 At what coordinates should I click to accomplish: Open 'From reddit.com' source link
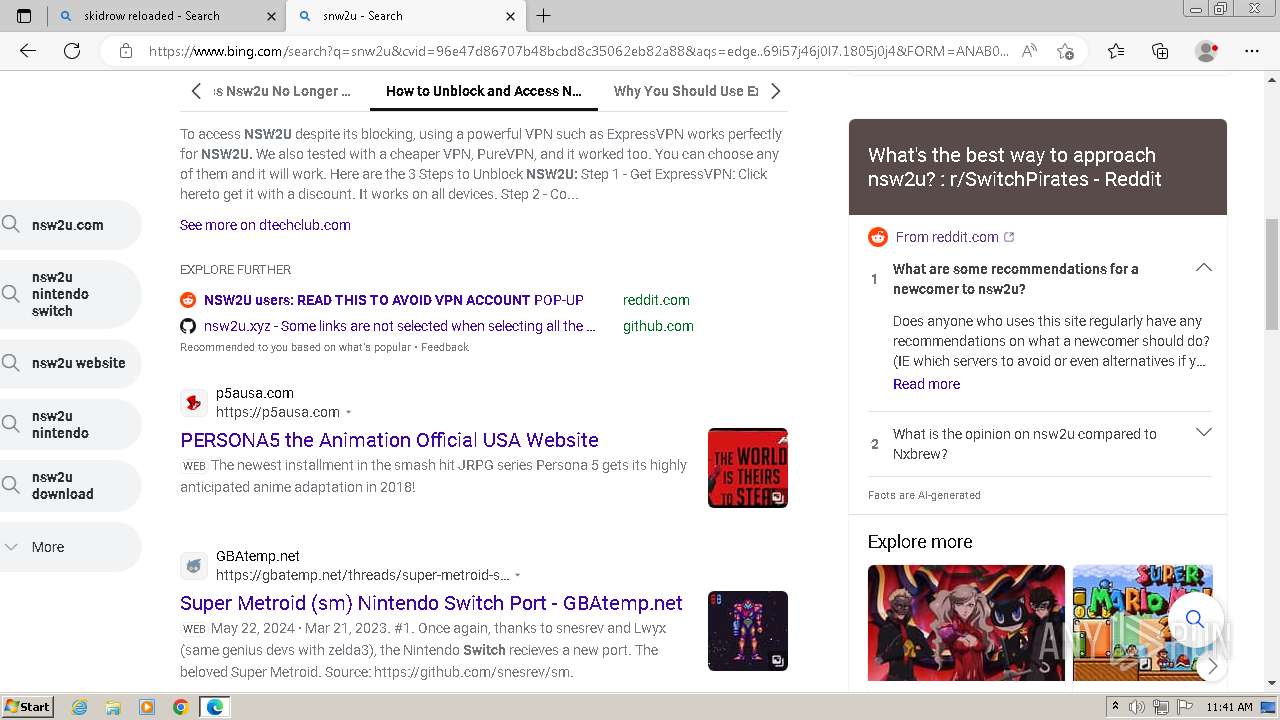coord(955,237)
